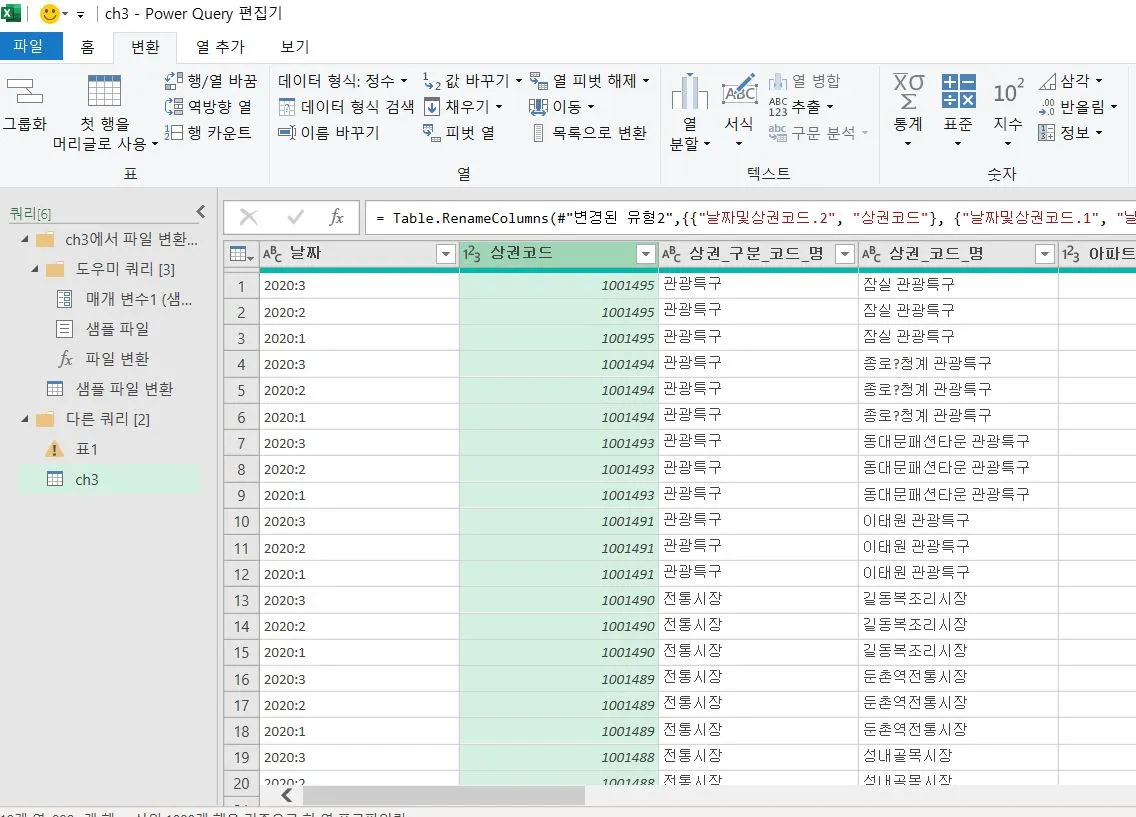Click the fx function icon in formula bar

click(335, 217)
